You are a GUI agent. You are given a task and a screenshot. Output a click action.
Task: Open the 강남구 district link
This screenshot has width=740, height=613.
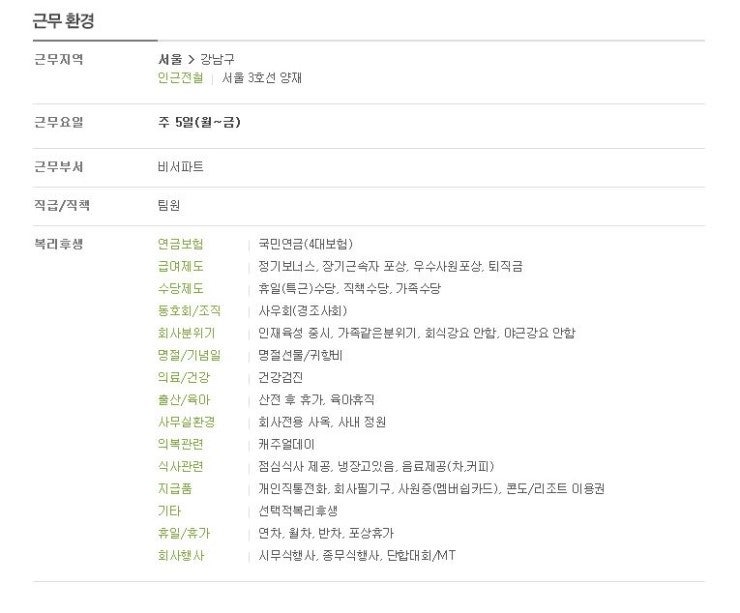coord(217,59)
